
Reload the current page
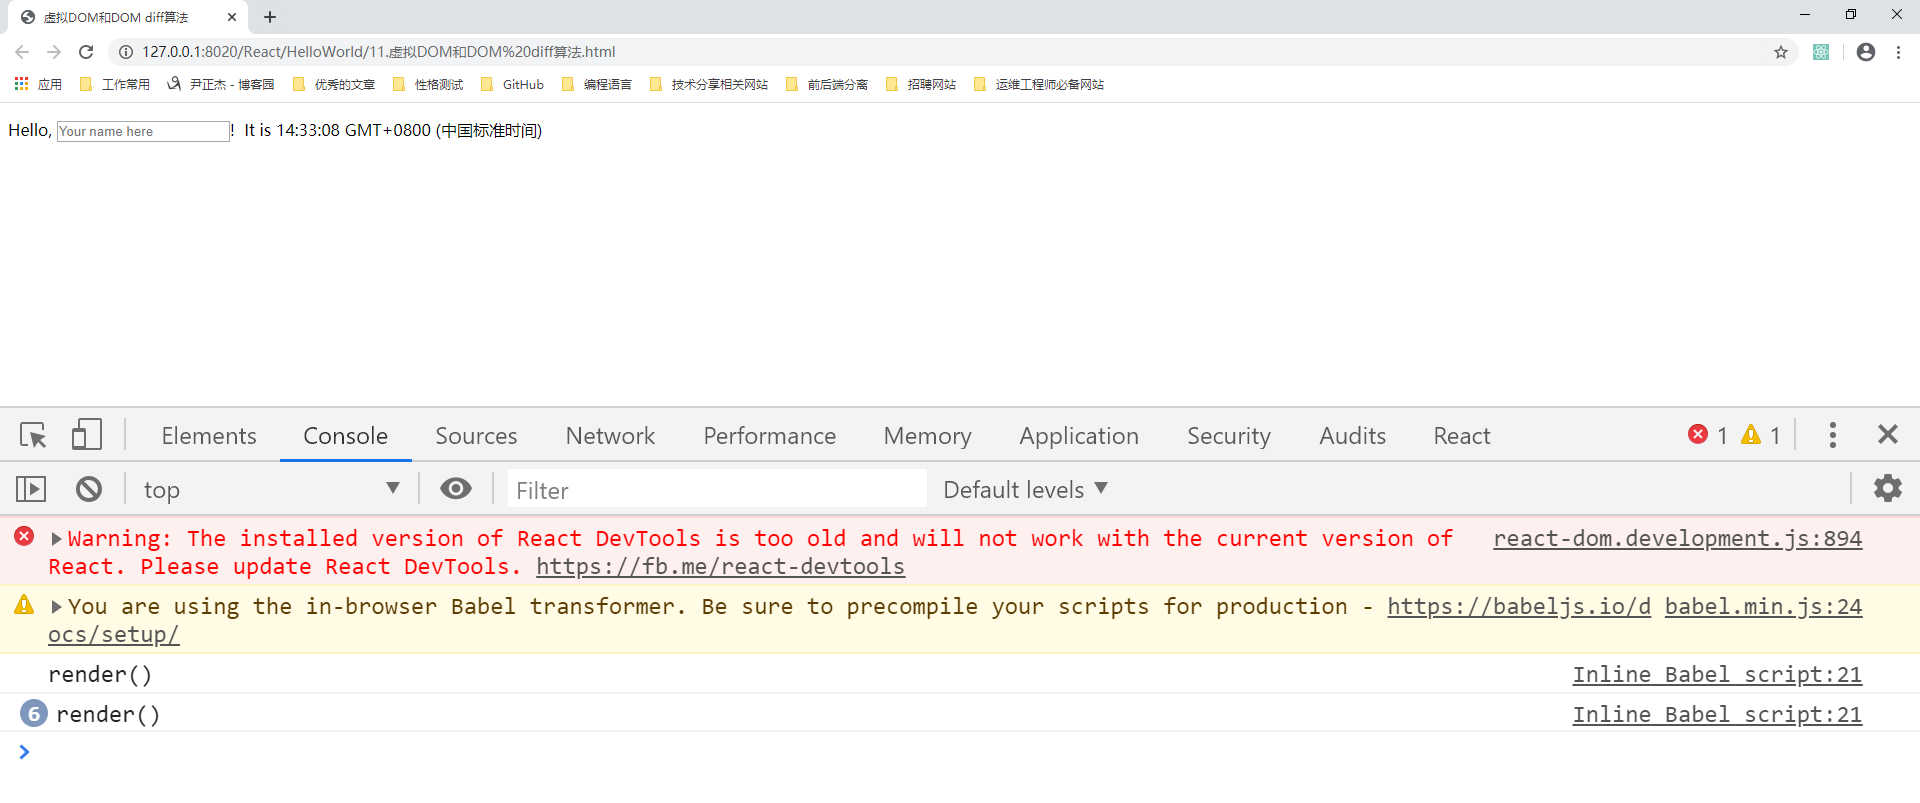pyautogui.click(x=86, y=52)
